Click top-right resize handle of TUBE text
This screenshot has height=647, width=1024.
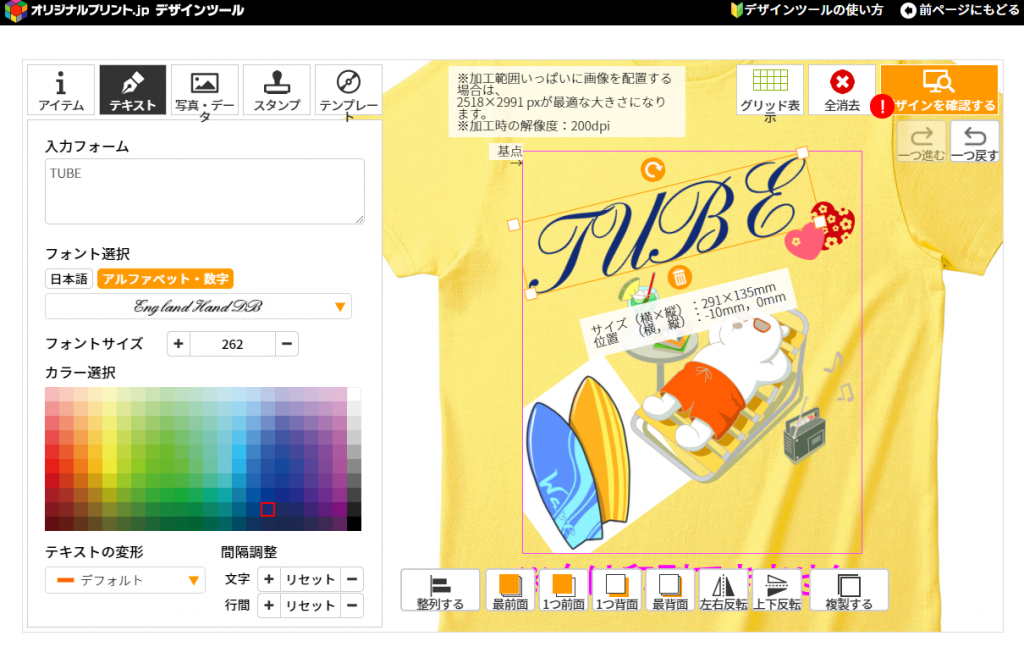coord(803,153)
